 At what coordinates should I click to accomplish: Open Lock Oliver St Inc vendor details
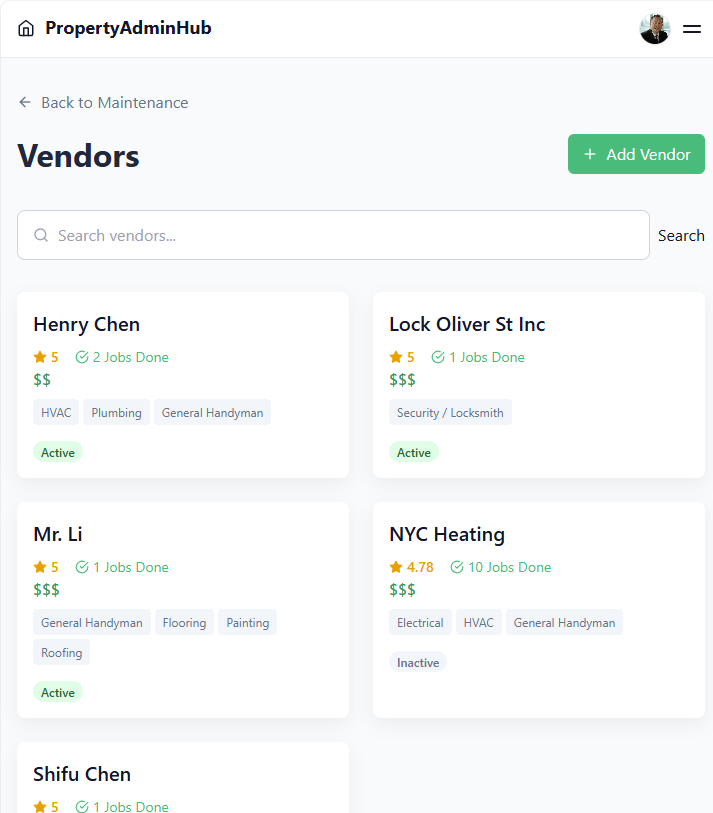(466, 324)
